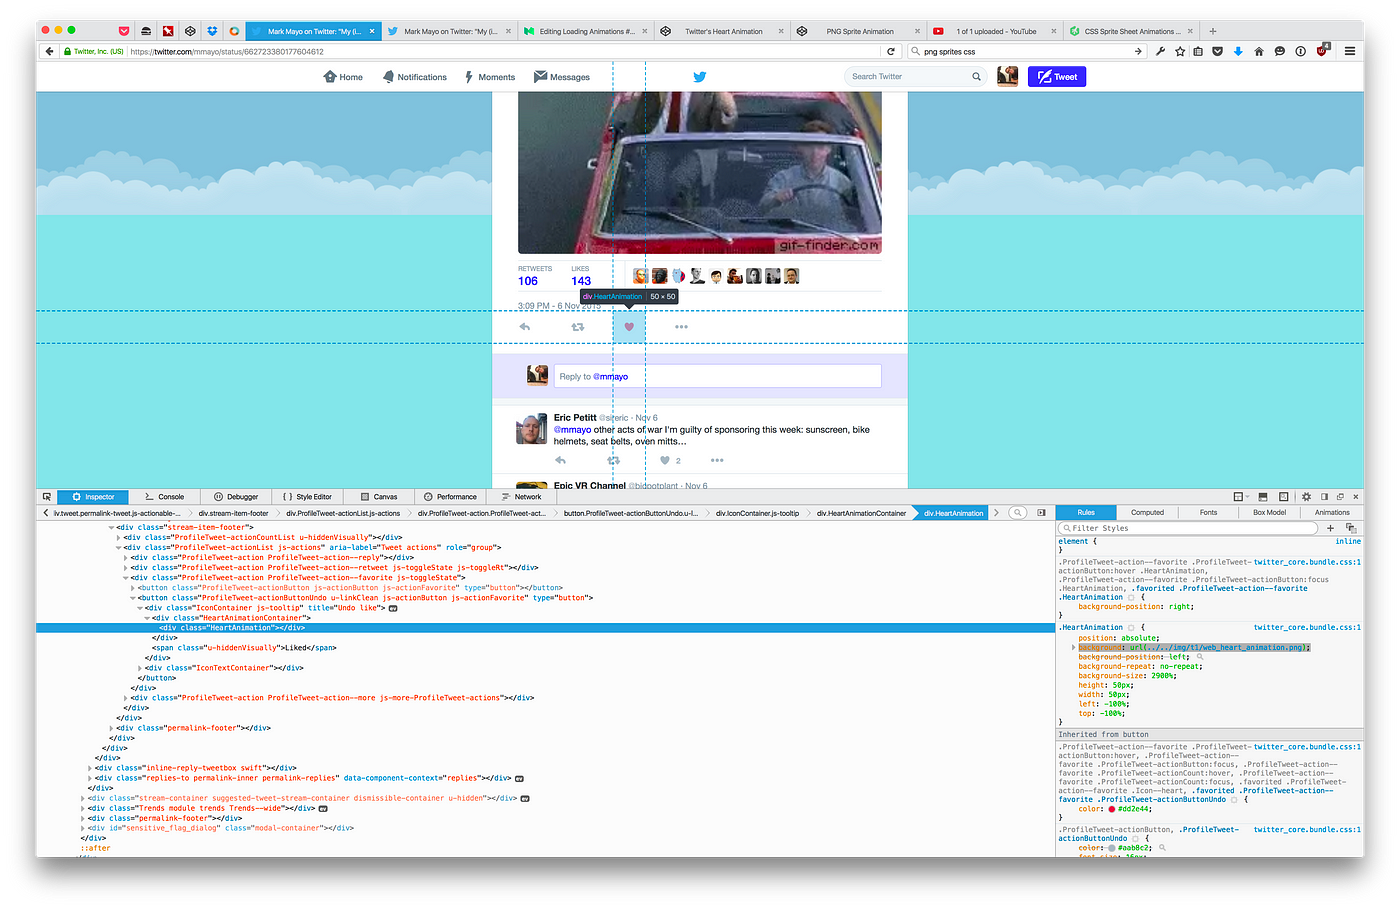Switch to the Debugger devtools tab
This screenshot has width=1400, height=909.
click(x=235, y=497)
